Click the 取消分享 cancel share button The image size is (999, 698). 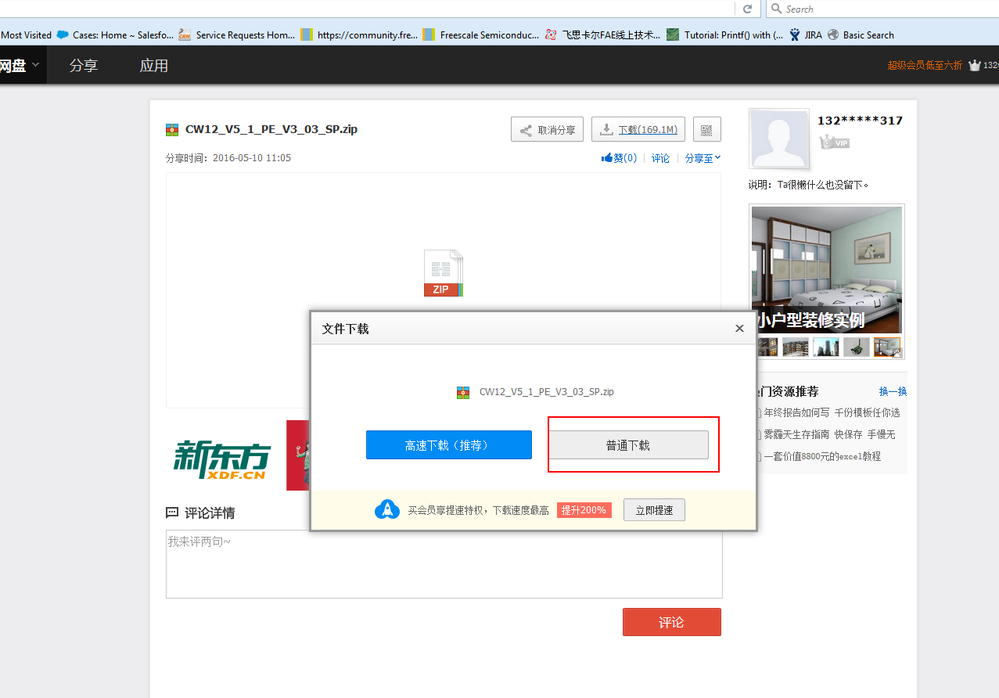click(x=547, y=129)
